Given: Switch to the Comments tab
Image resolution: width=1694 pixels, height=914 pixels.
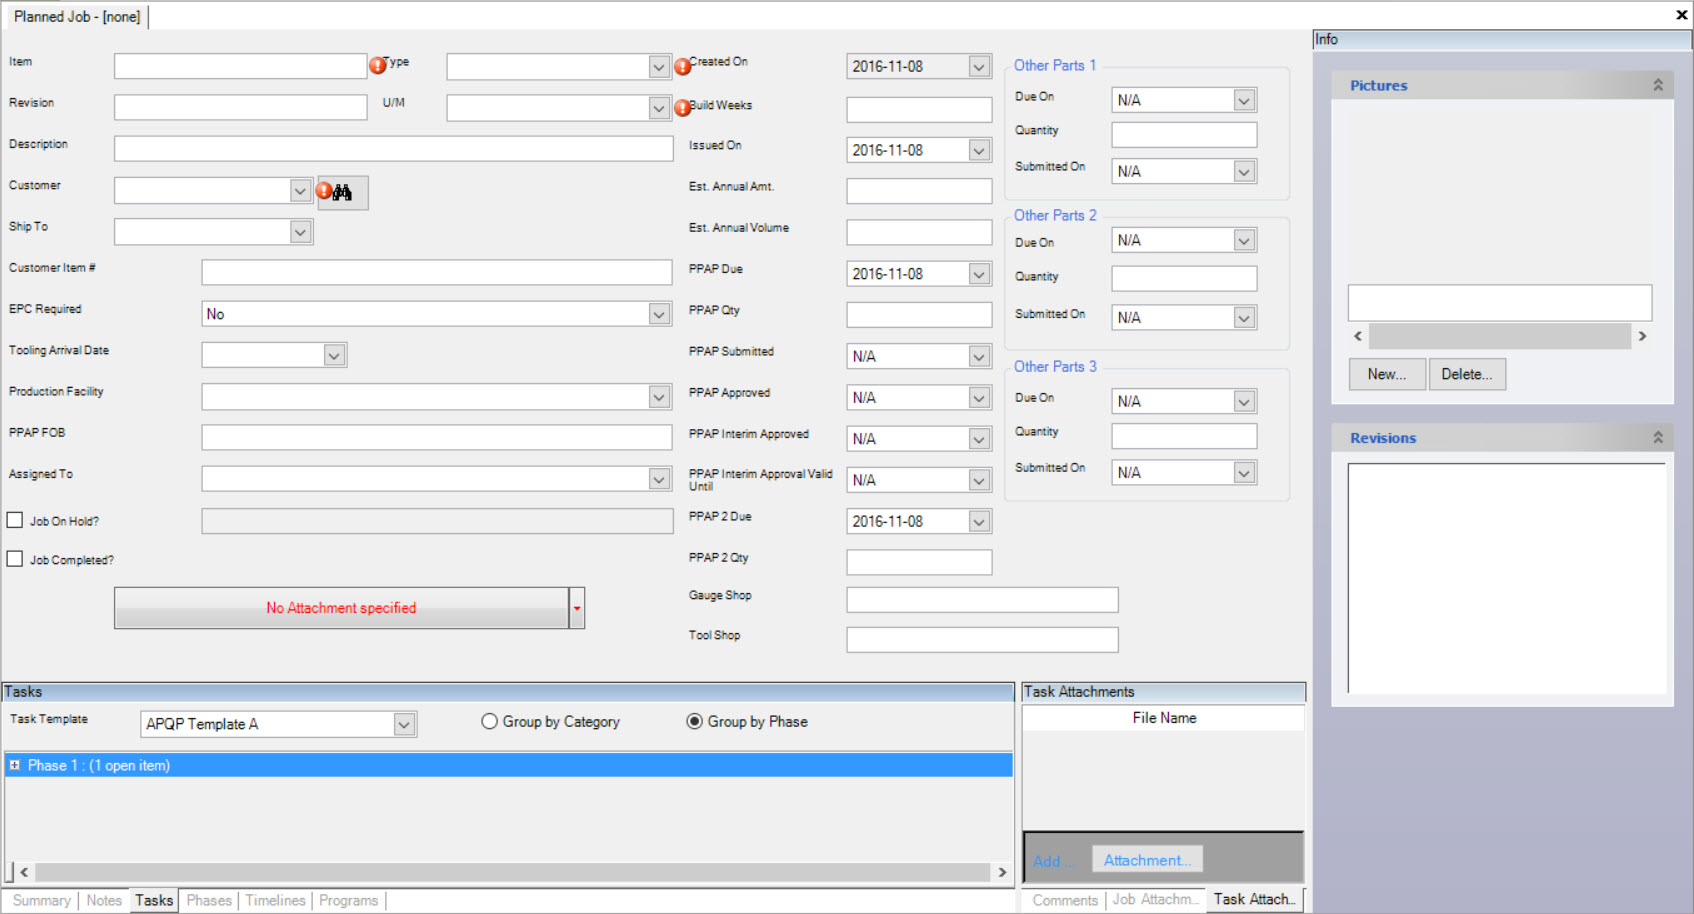Looking at the screenshot, I should (x=1065, y=900).
